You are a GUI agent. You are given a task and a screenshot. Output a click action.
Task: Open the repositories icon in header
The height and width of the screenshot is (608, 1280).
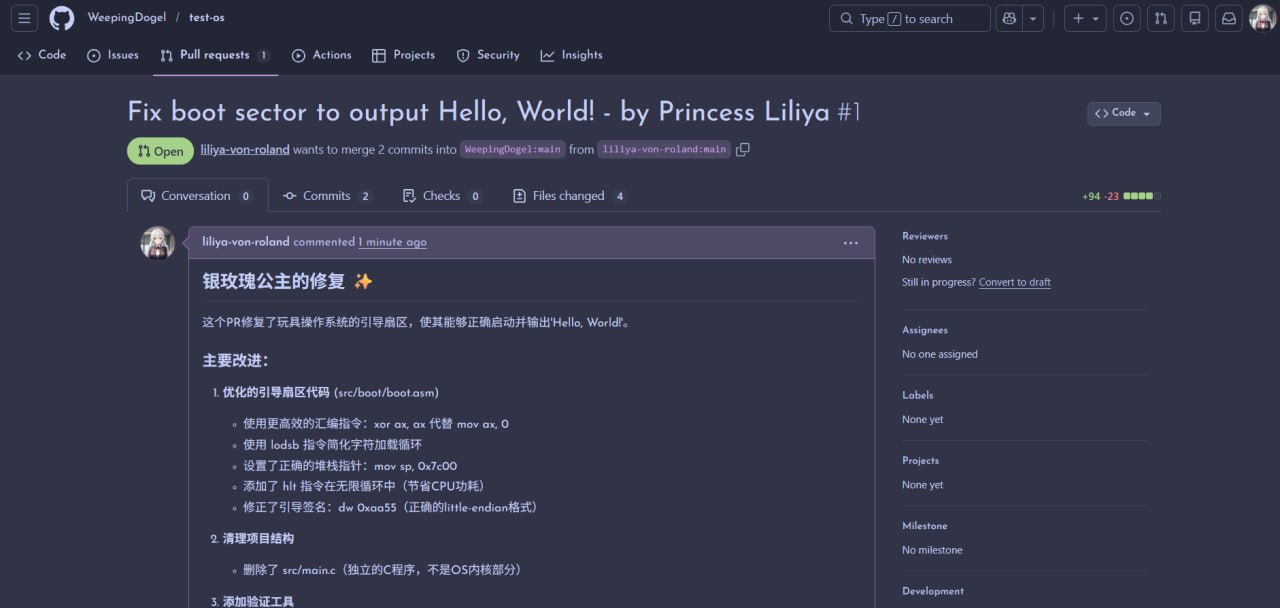[1193, 18]
